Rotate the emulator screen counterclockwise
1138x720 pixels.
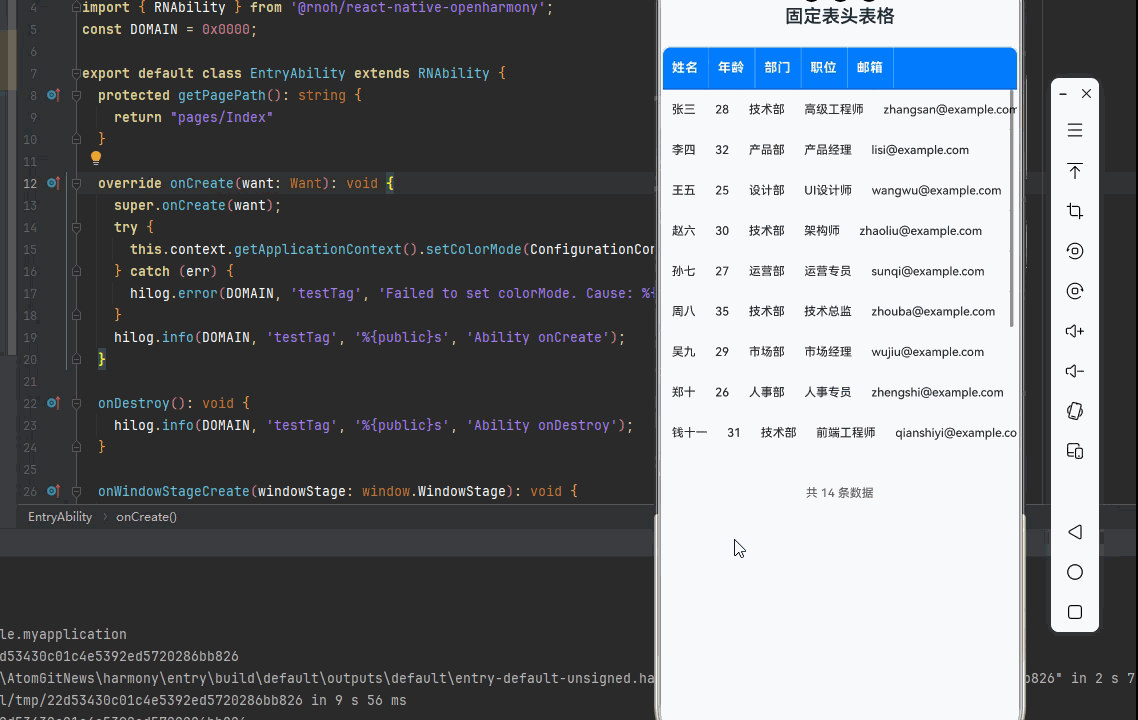point(1075,251)
